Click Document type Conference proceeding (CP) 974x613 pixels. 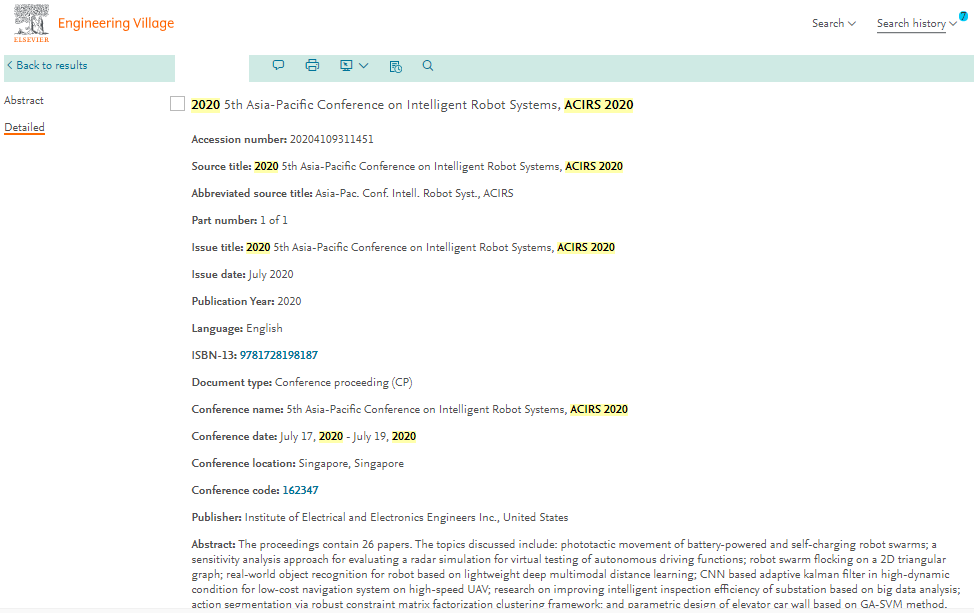click(x=344, y=382)
